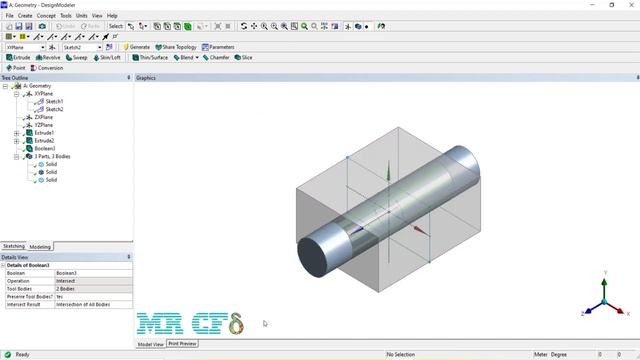Click the Tool Bodies value '2 Bodies'
640x360 pixels.
[x=93, y=289]
